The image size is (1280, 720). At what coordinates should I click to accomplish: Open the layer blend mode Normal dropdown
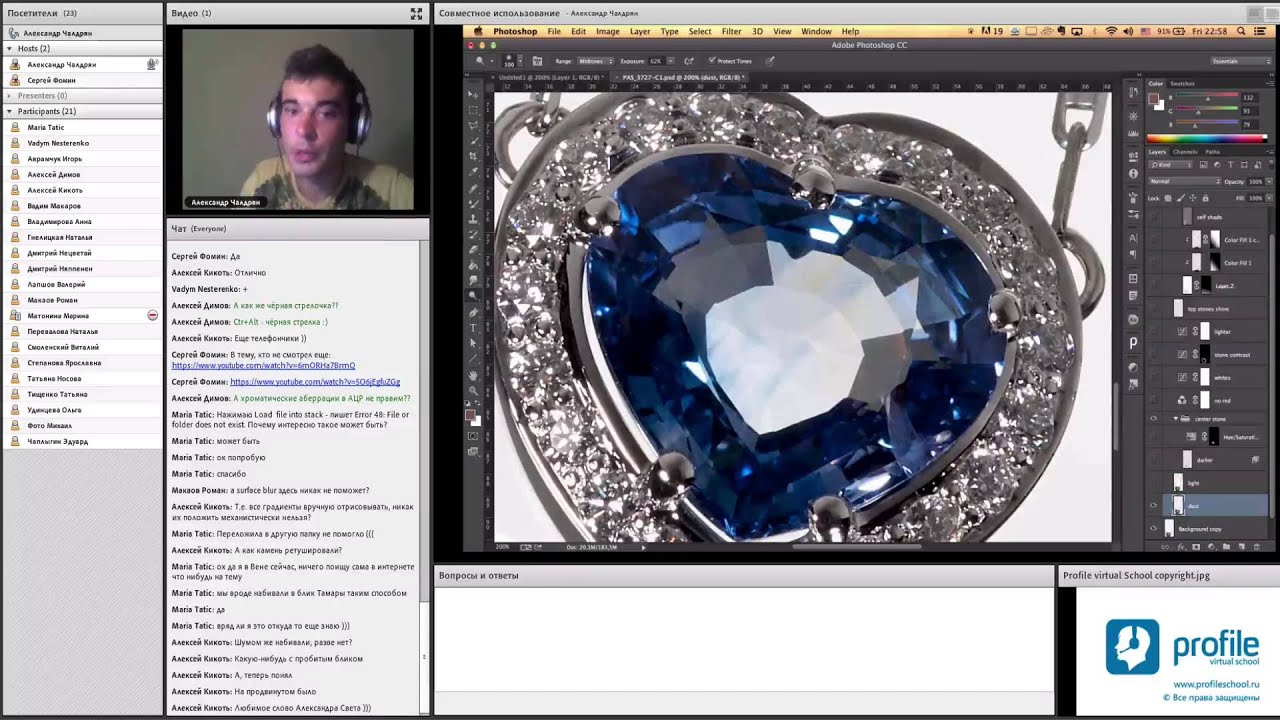coord(1184,181)
